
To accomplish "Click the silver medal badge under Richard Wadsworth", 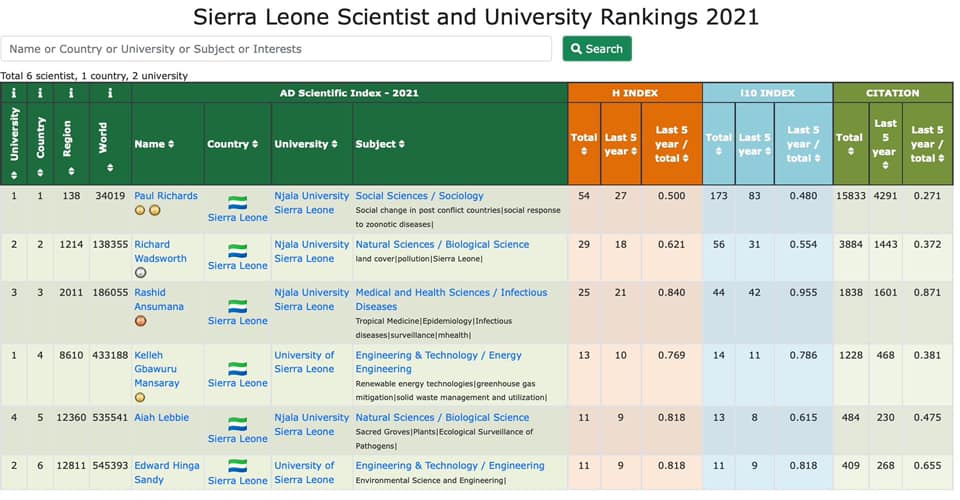I will click(x=140, y=272).
